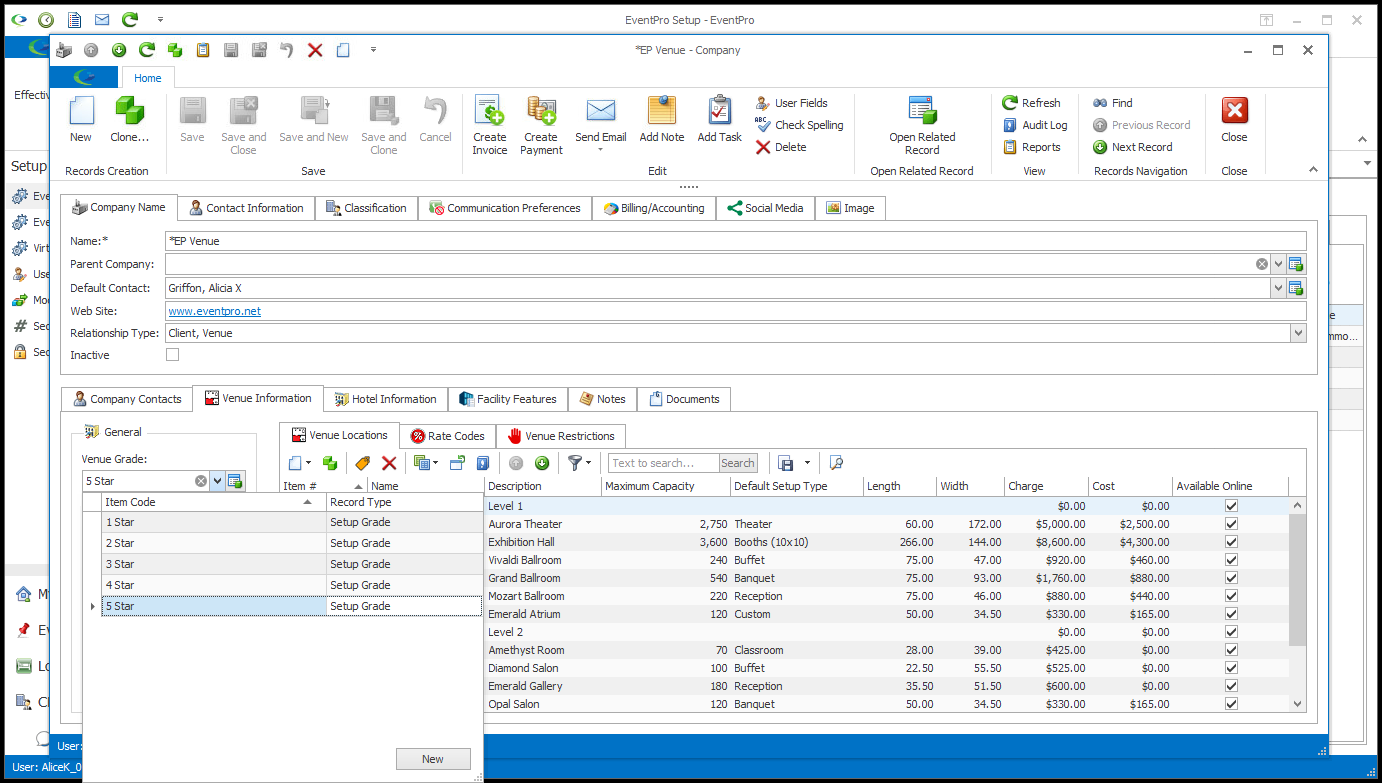Click green down-arrow icon in EP Venue title bar
Screen dimensions: 1382x783
coord(119,50)
